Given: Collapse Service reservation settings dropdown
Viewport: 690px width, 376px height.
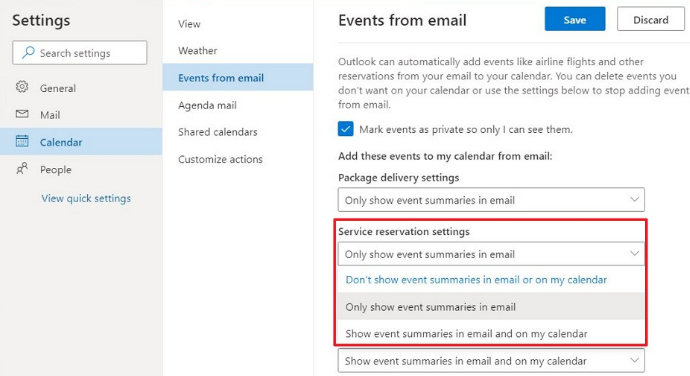Looking at the screenshot, I should [x=491, y=254].
